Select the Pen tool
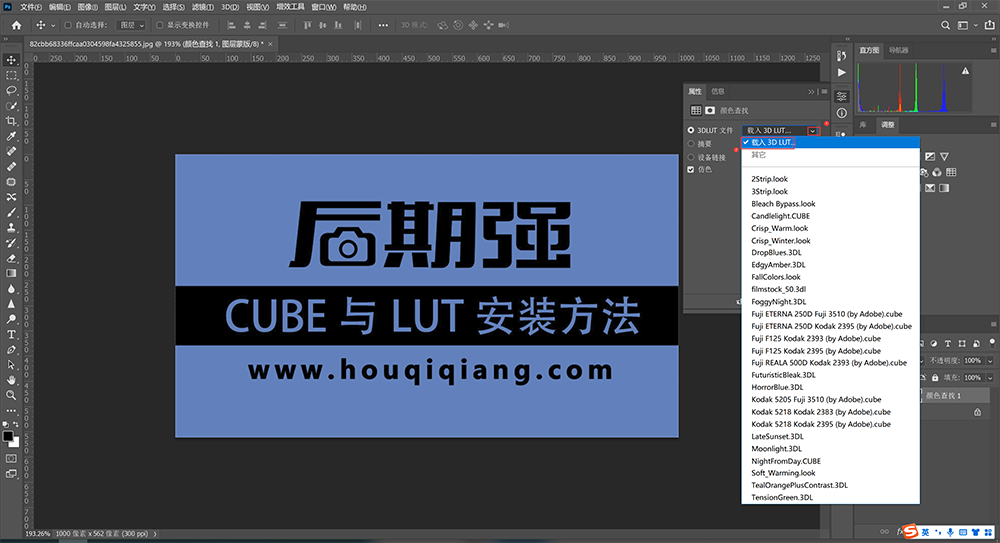Screen dimensions: 1000x543 (x=11, y=350)
